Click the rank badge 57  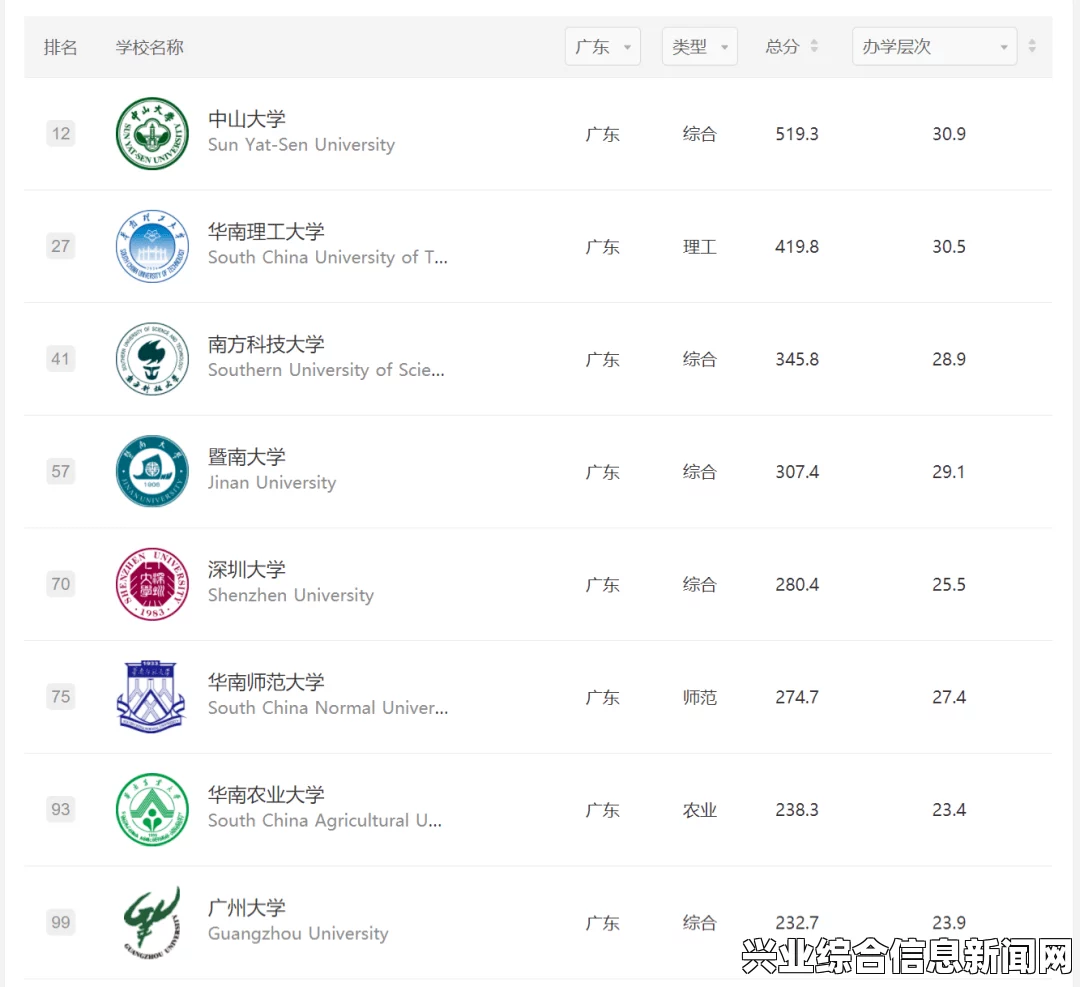pos(61,472)
